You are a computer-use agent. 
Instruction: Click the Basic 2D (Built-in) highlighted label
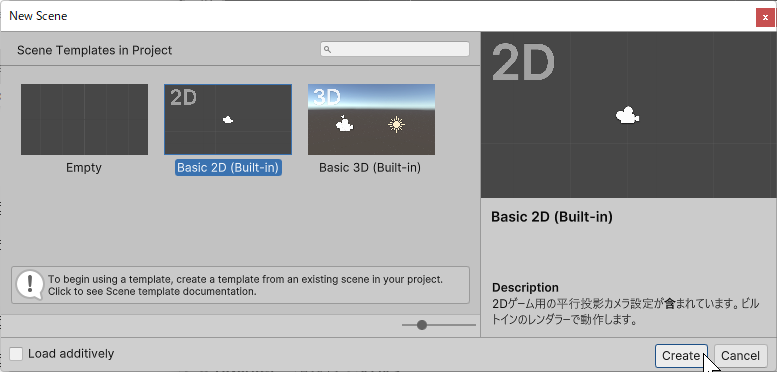pyautogui.click(x=228, y=168)
